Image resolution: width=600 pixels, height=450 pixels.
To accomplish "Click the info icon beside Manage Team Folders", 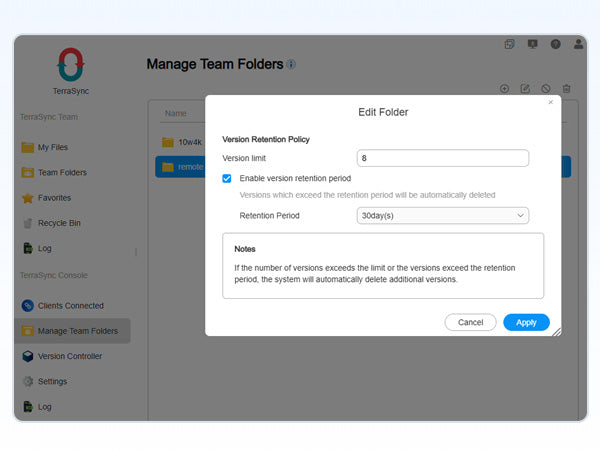I will 291,64.
